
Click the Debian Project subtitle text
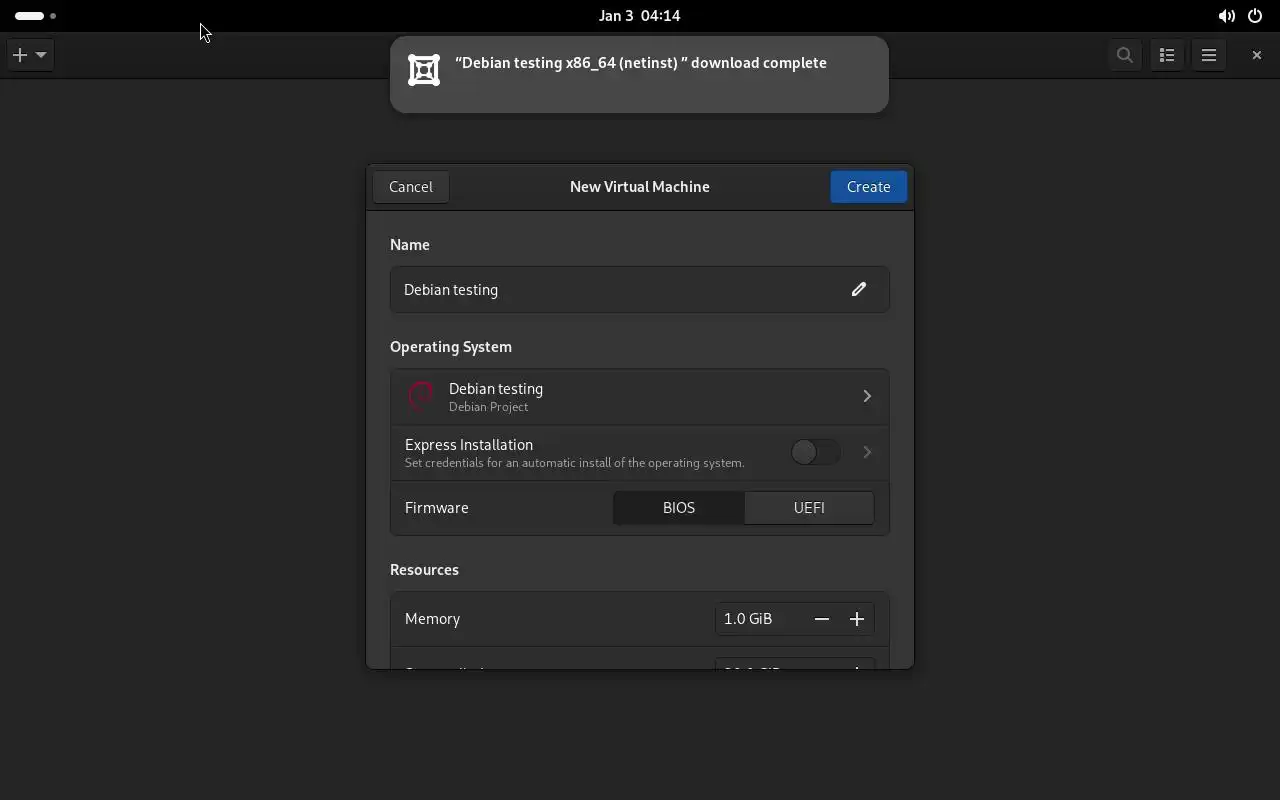tap(489, 407)
